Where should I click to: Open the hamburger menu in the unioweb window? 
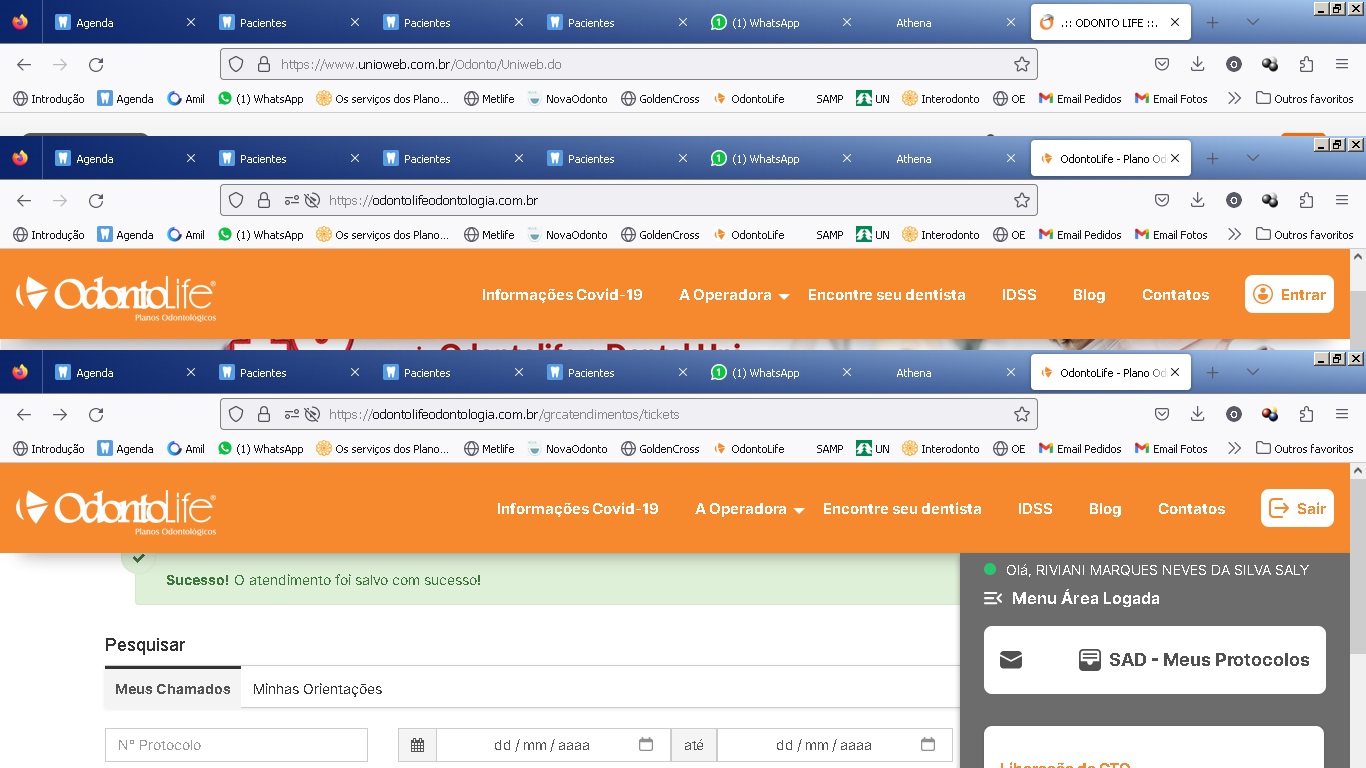[1342, 64]
